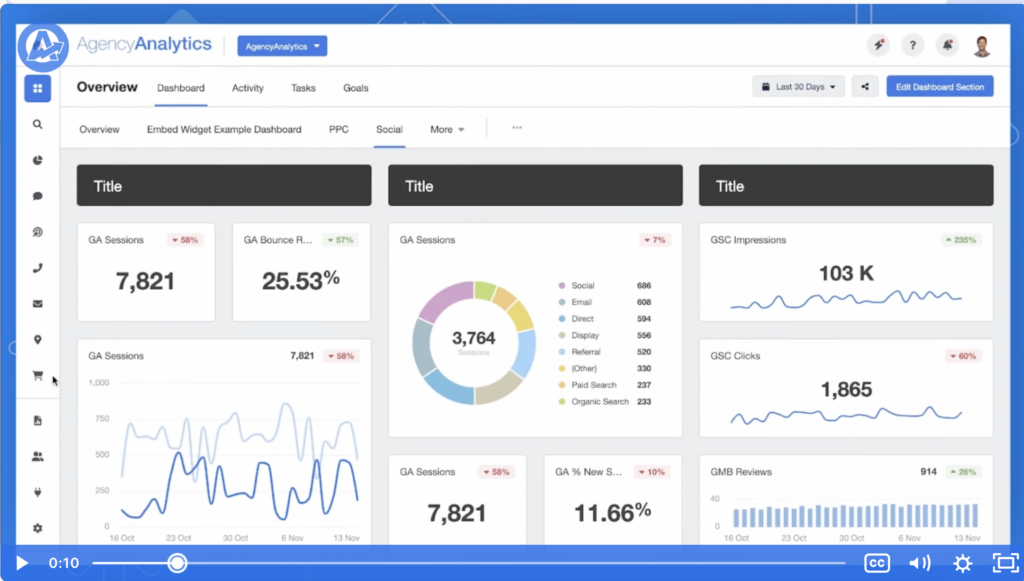Open the envelope email icon in sidebar
This screenshot has height=581, width=1024.
[38, 304]
